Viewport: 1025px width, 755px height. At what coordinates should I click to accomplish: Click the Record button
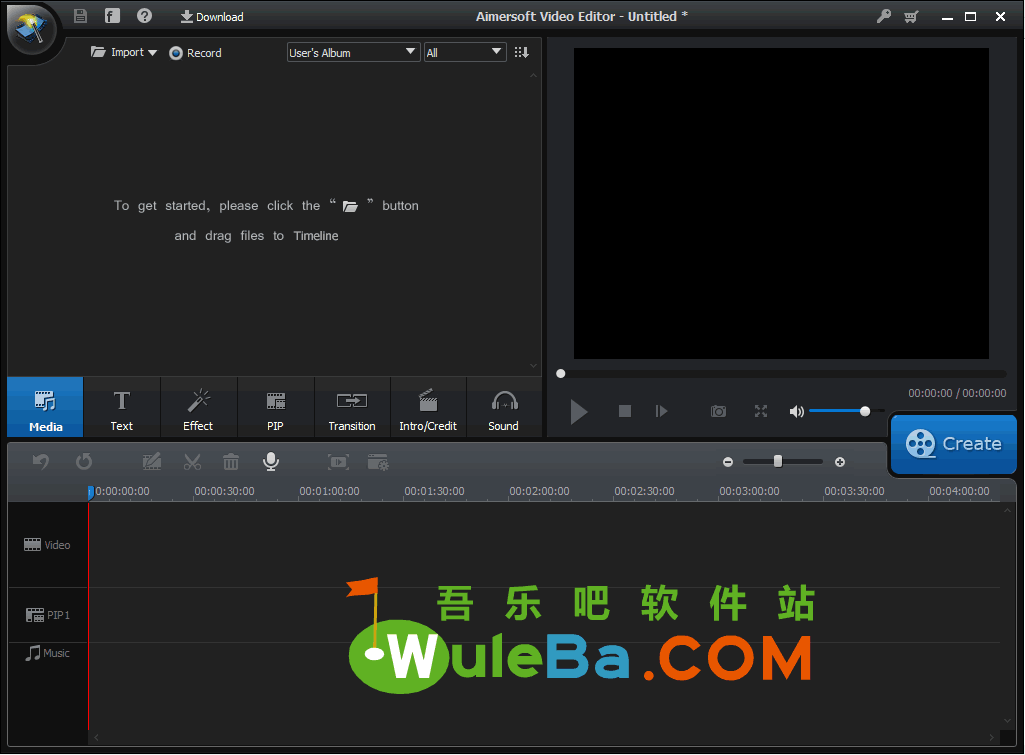(x=195, y=53)
